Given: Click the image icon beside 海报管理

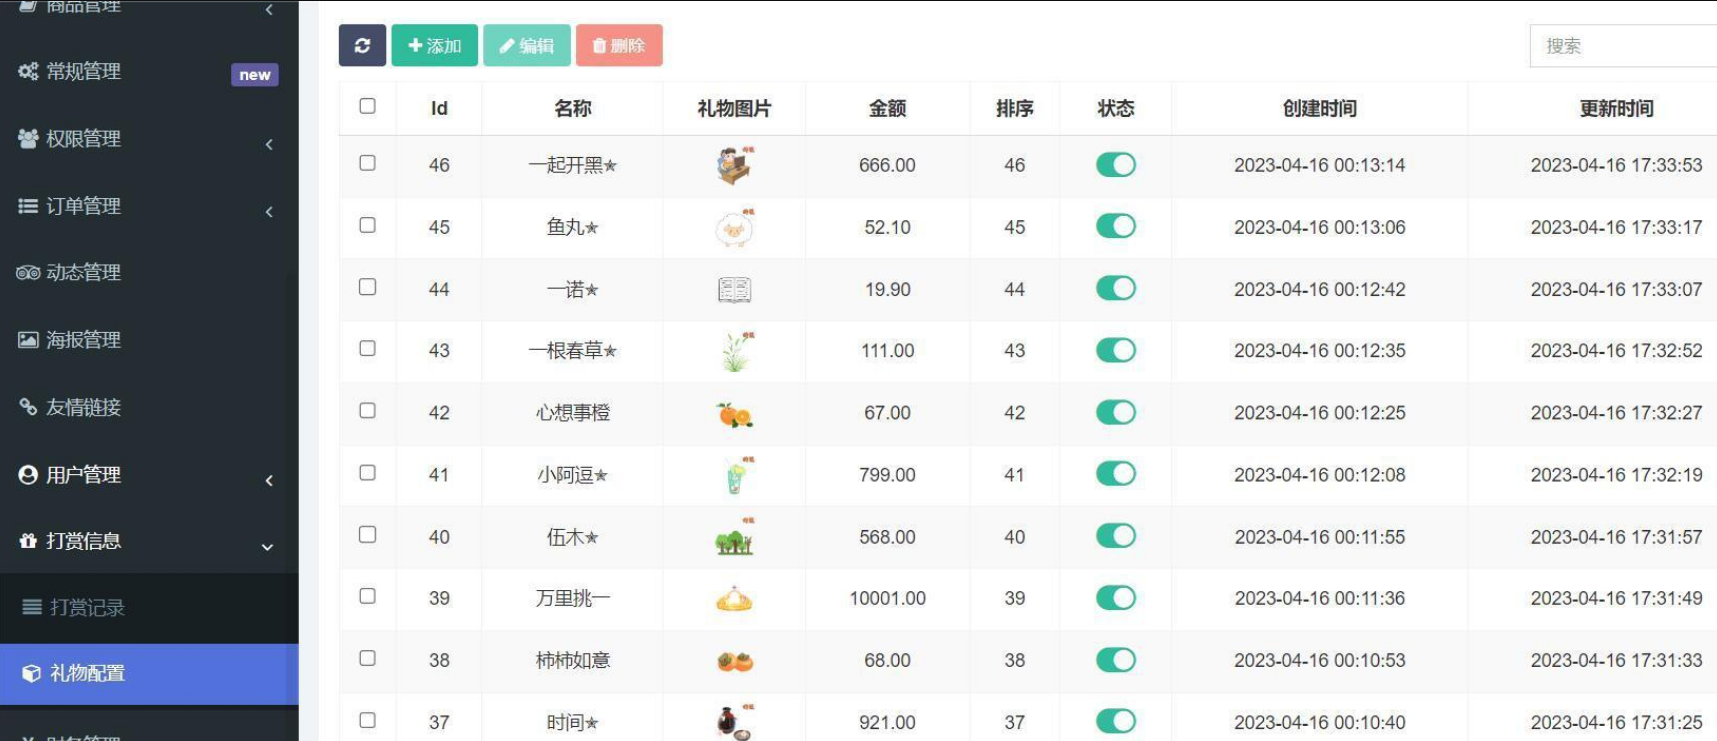Looking at the screenshot, I should [x=28, y=340].
